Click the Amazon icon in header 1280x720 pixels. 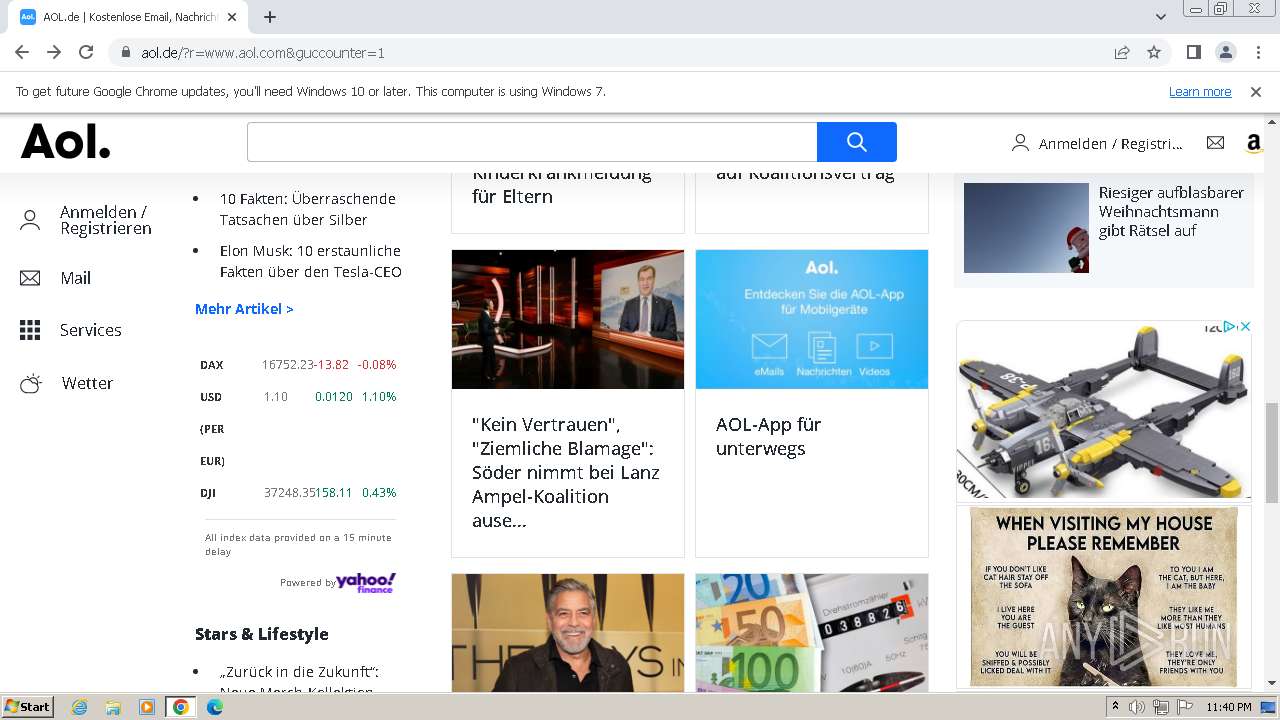tap(1254, 143)
